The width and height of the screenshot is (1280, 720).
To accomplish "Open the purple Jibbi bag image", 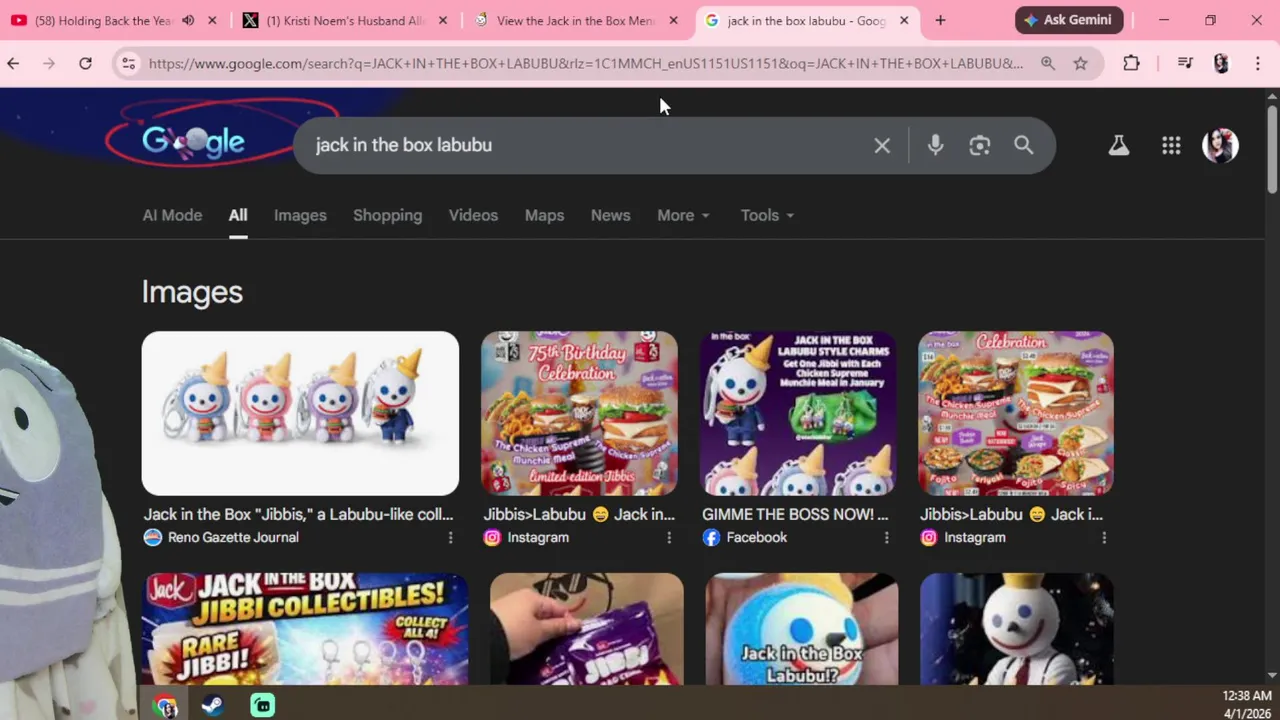I will (x=587, y=629).
